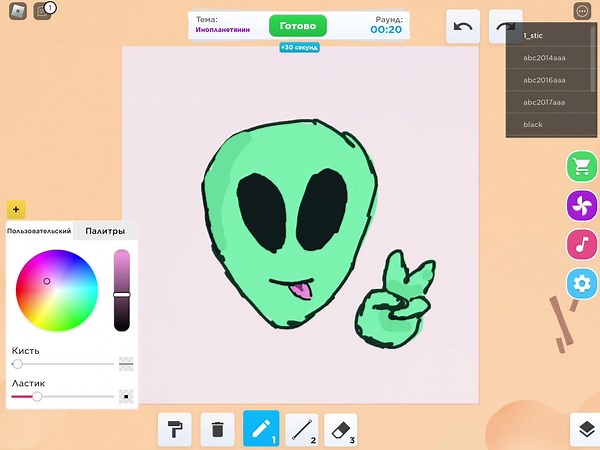600x450 pixels.
Task: Click the Инопланетянин theme text
Action: click(x=223, y=29)
